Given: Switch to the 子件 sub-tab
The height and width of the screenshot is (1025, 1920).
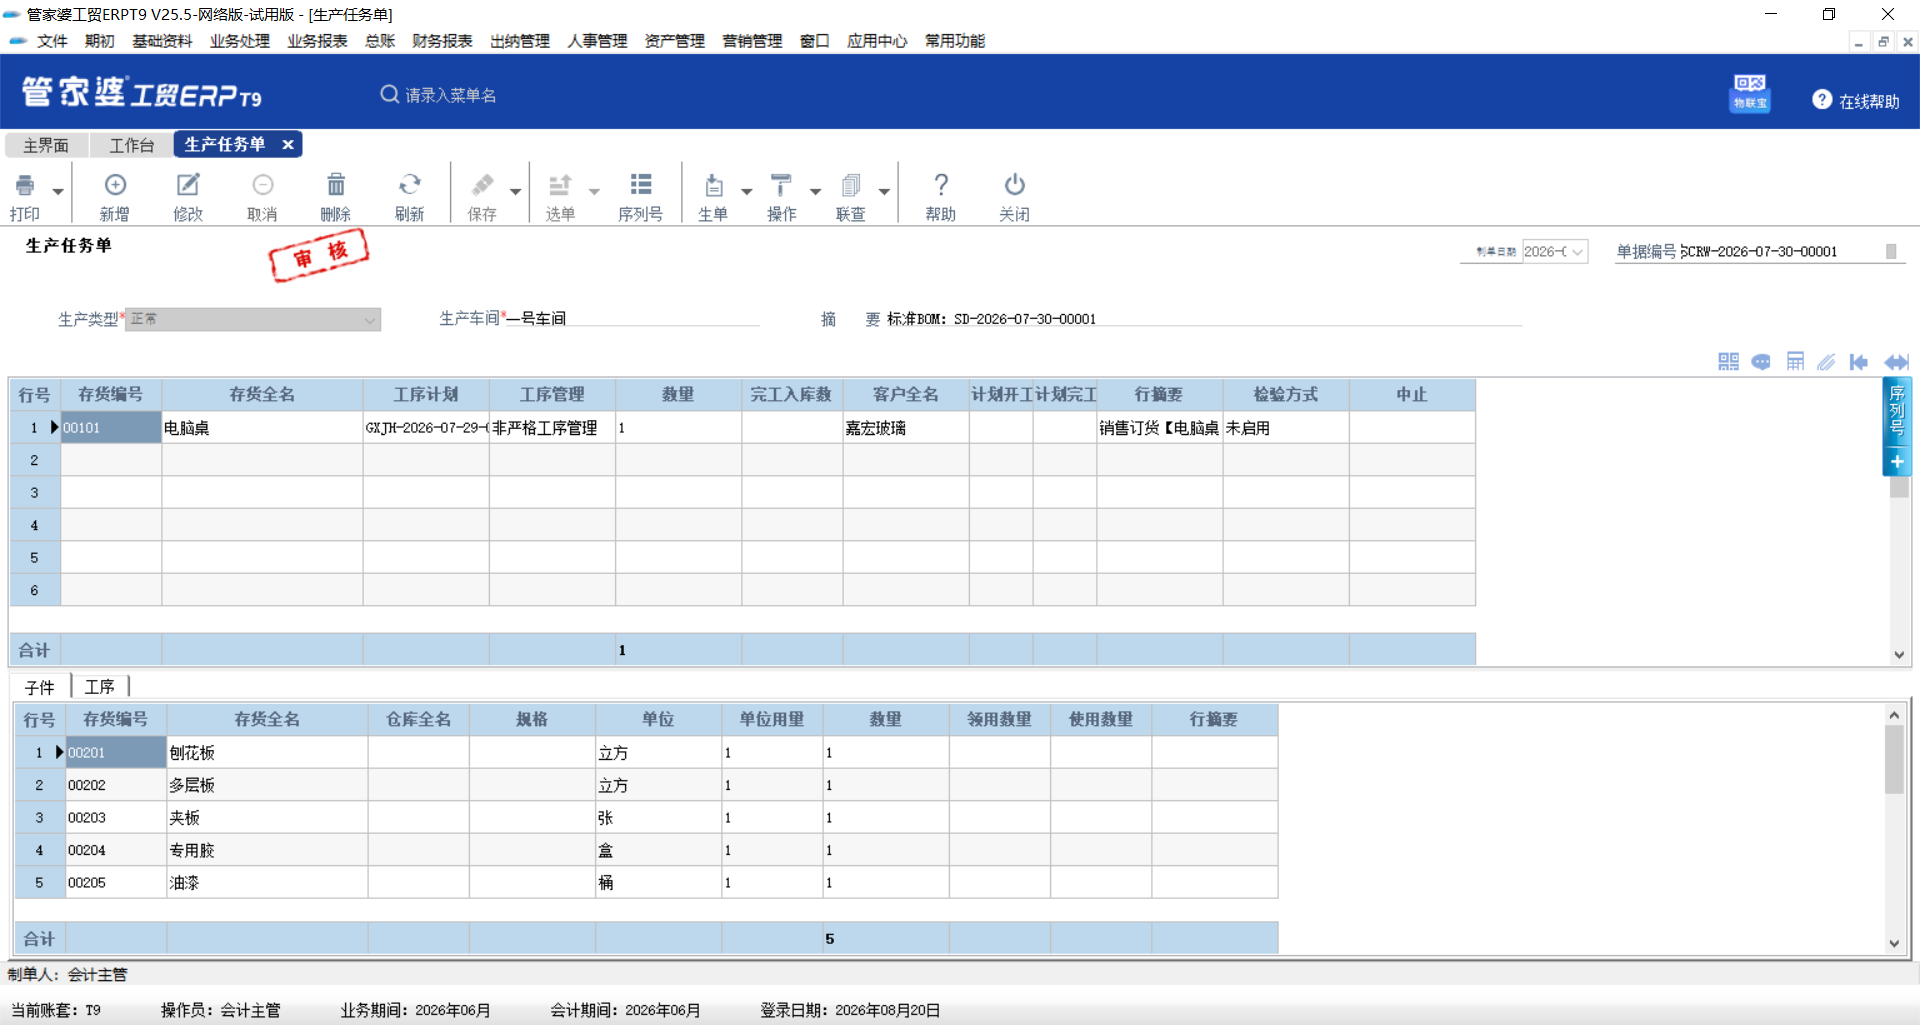Looking at the screenshot, I should click(40, 687).
